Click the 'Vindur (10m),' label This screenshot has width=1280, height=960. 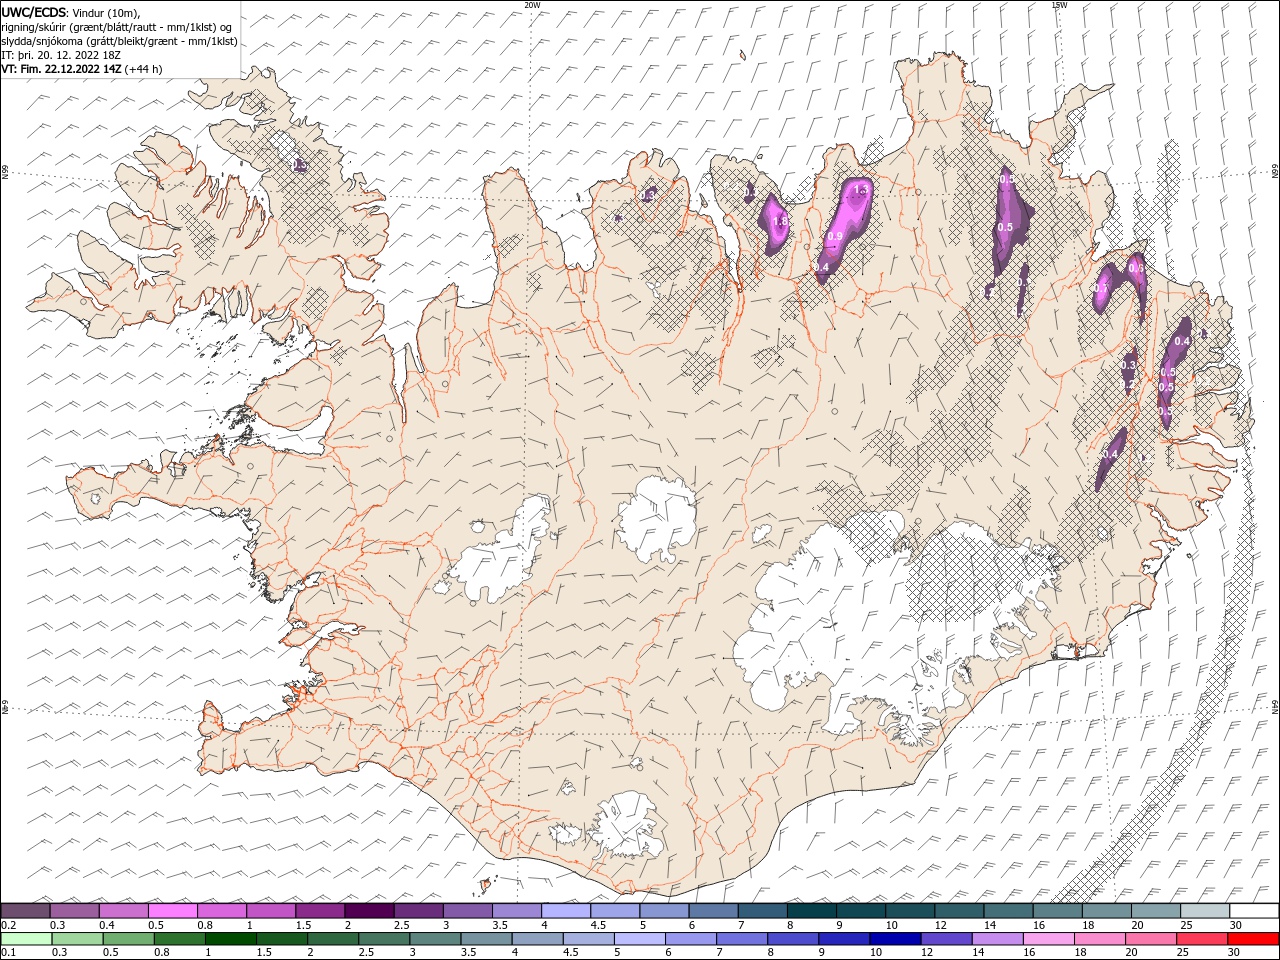coord(107,12)
